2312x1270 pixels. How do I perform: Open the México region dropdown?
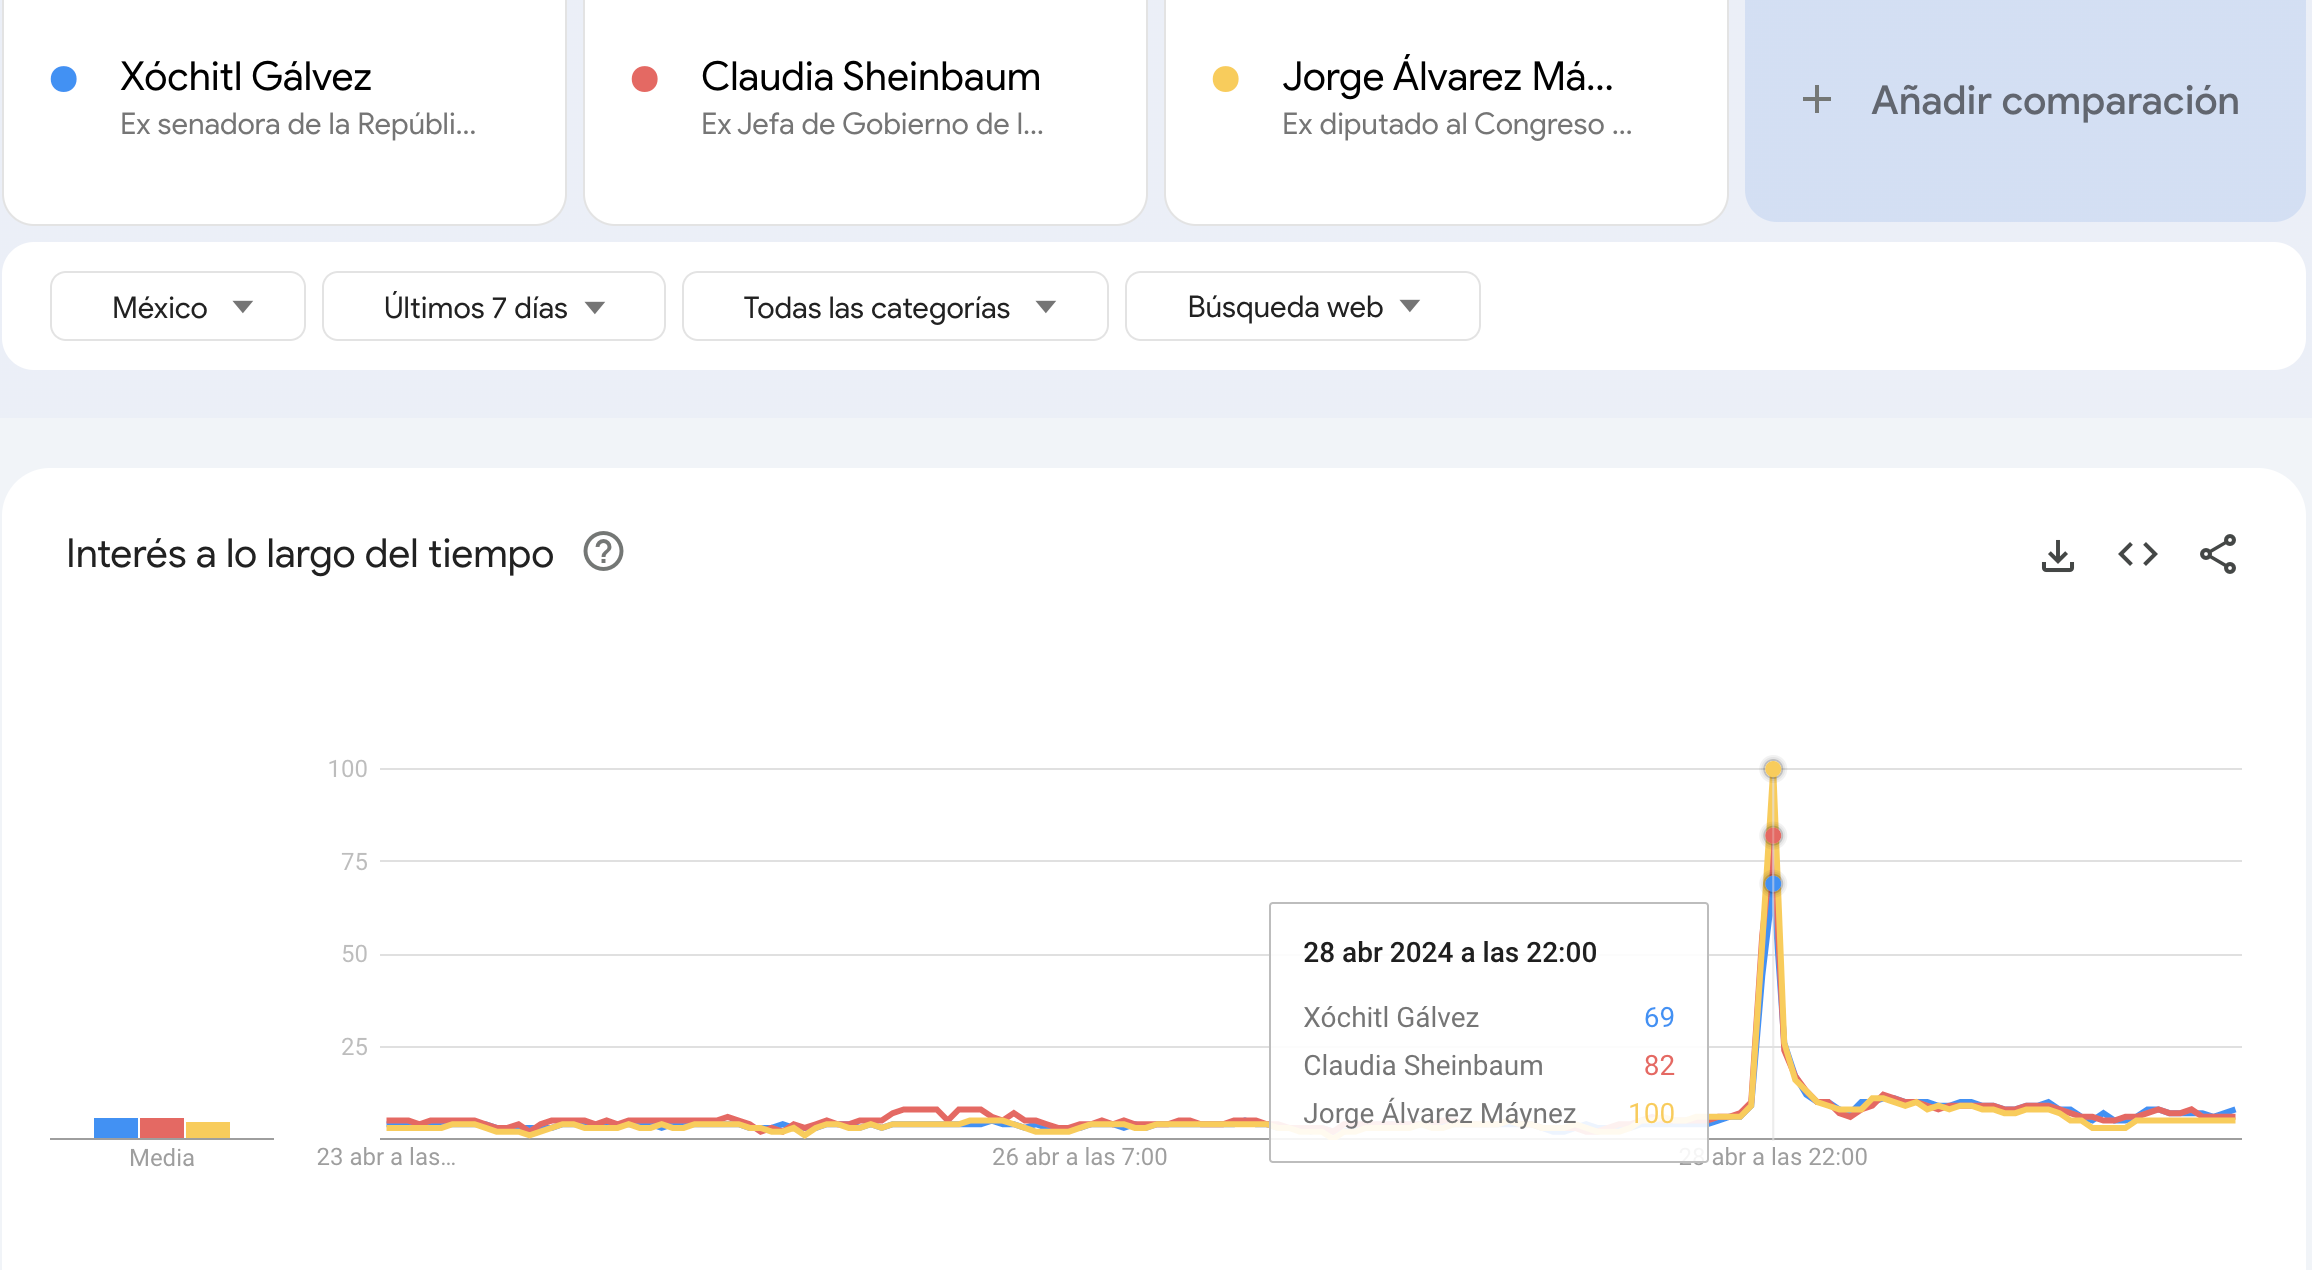178,307
